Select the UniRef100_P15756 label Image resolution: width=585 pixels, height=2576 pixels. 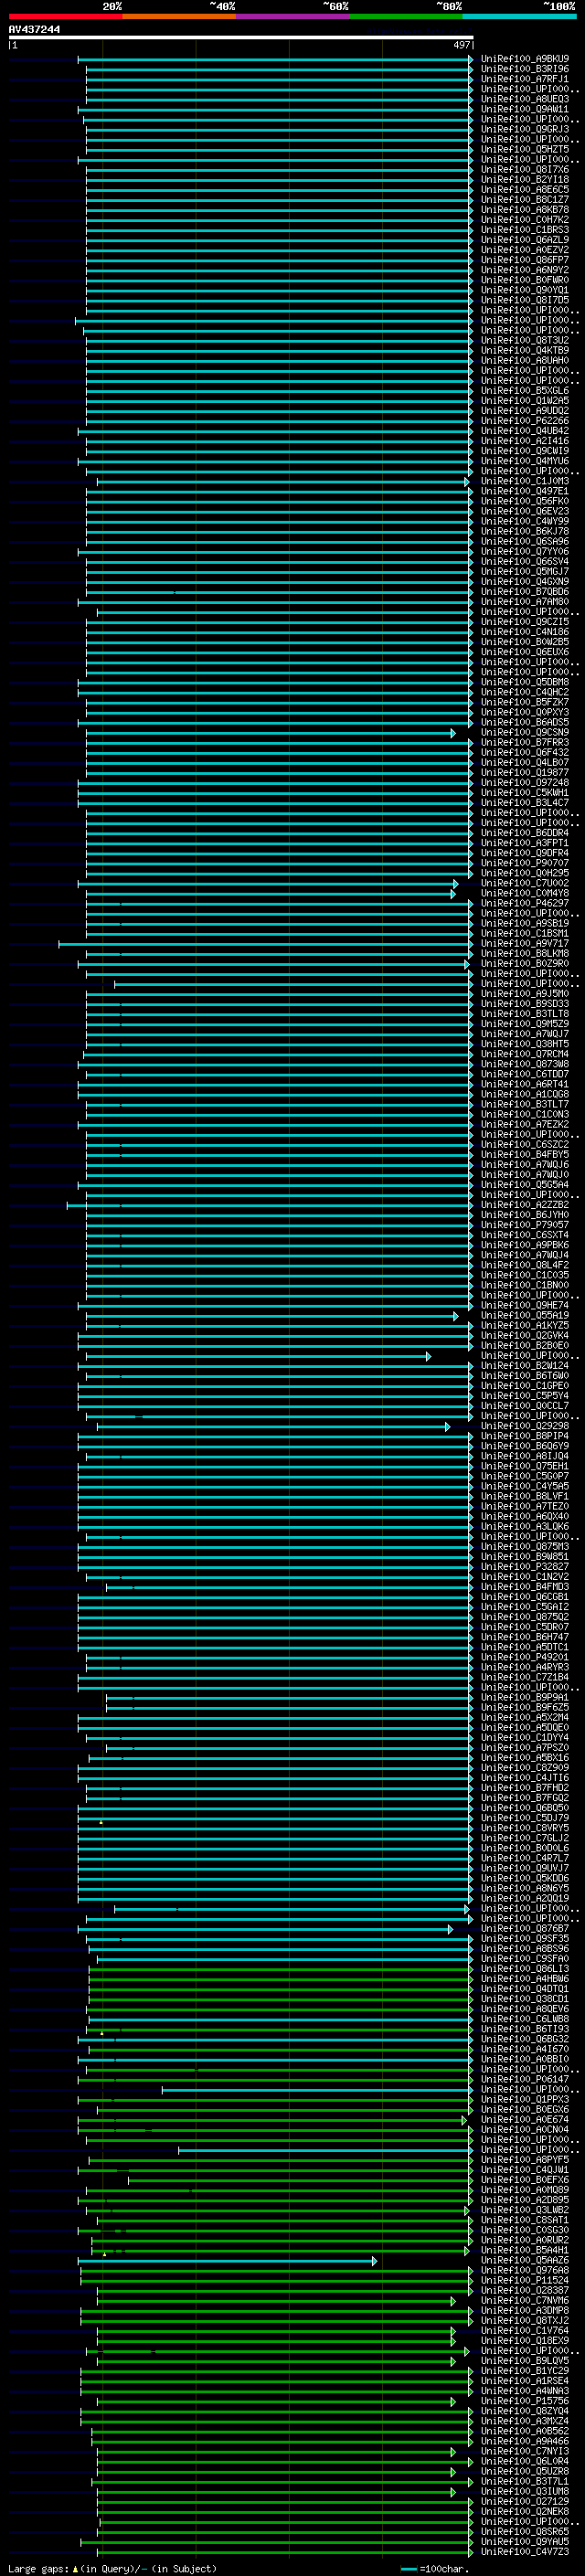(x=525, y=2401)
